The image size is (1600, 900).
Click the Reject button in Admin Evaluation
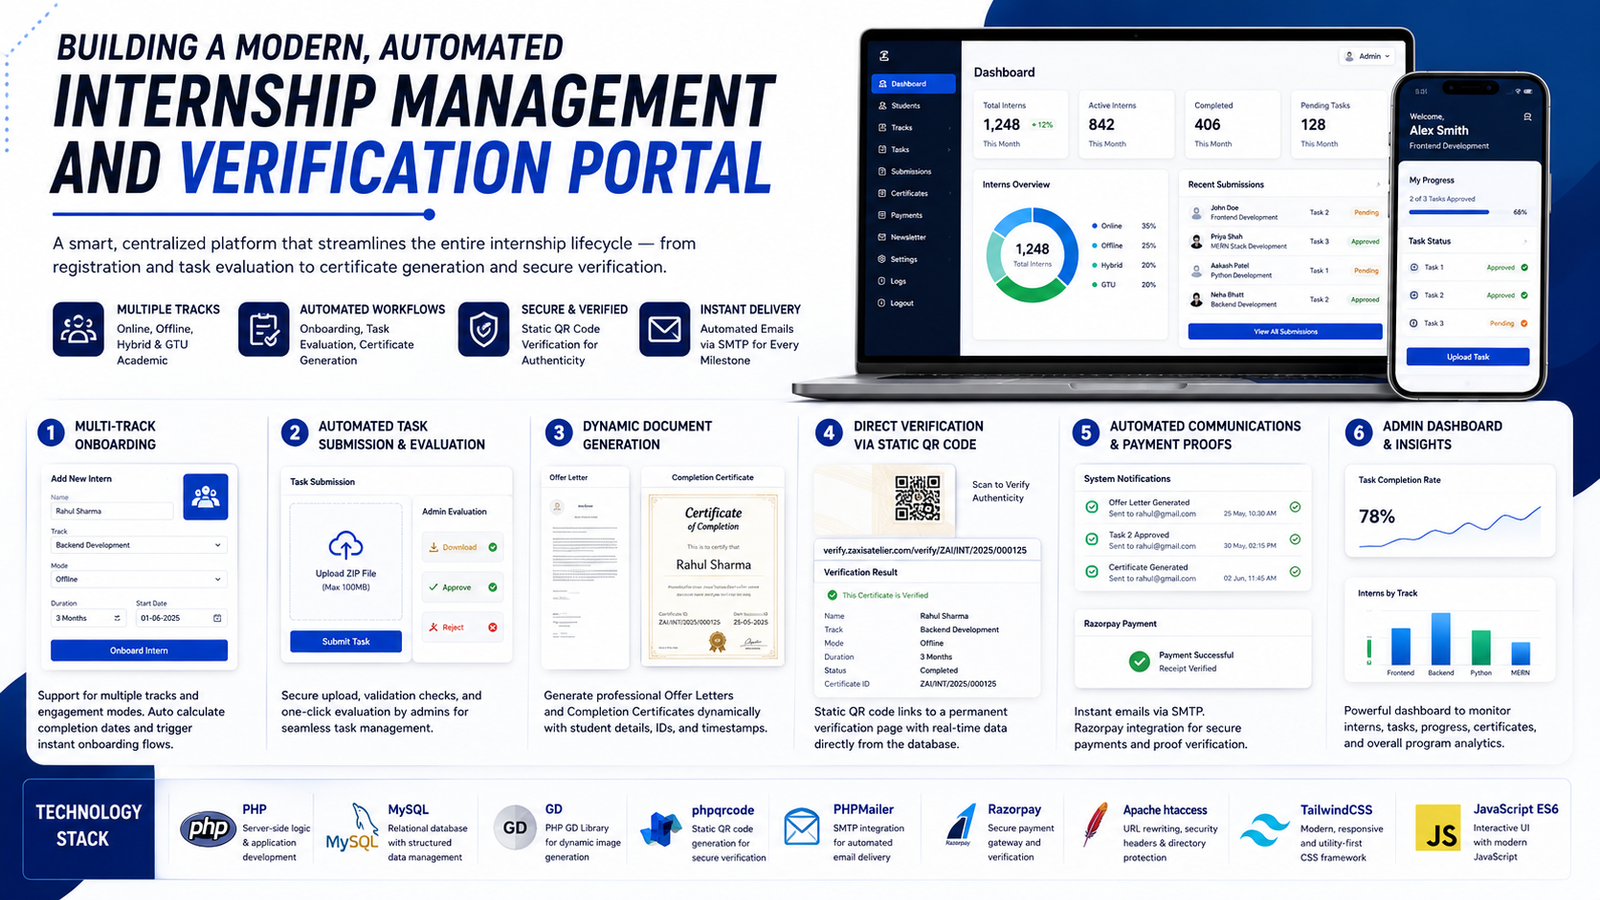[x=463, y=628]
